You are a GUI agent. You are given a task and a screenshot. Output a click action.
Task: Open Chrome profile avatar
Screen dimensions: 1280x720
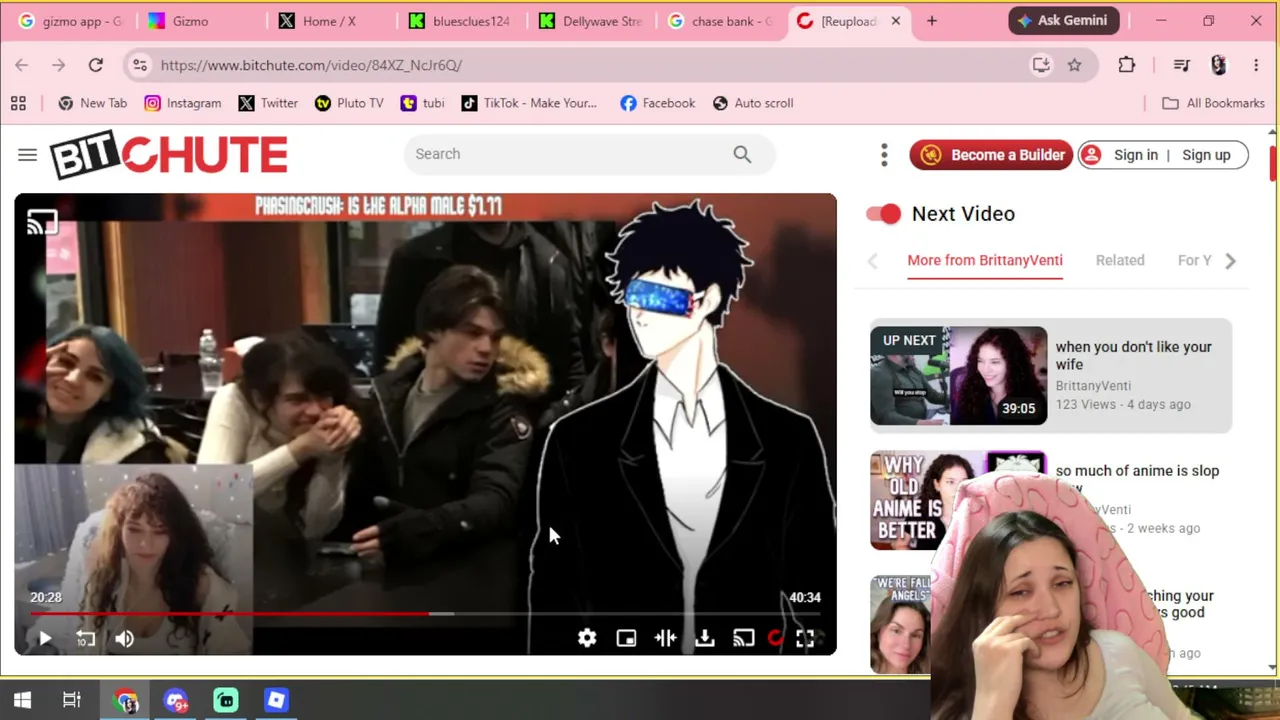1218,65
